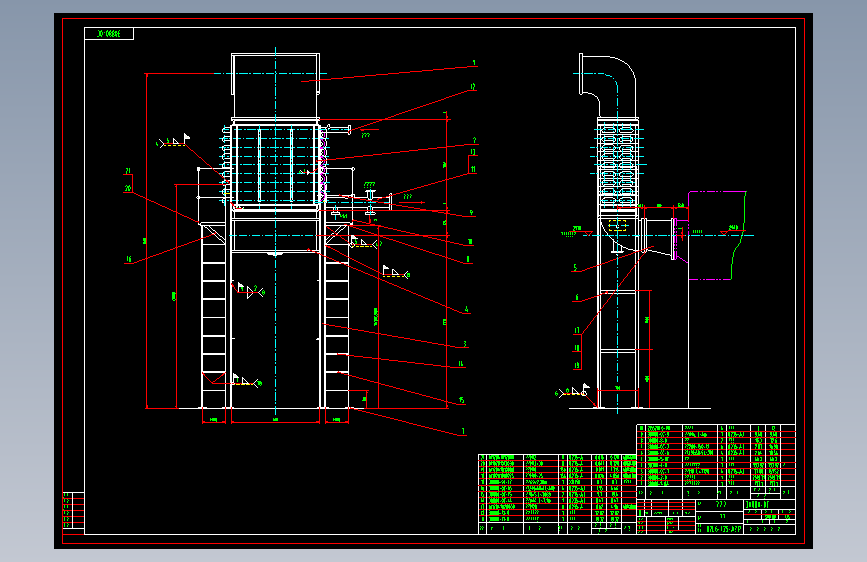The height and width of the screenshot is (562, 867).
Task: Select the weld symbol at the side view base
Action: [x=572, y=392]
